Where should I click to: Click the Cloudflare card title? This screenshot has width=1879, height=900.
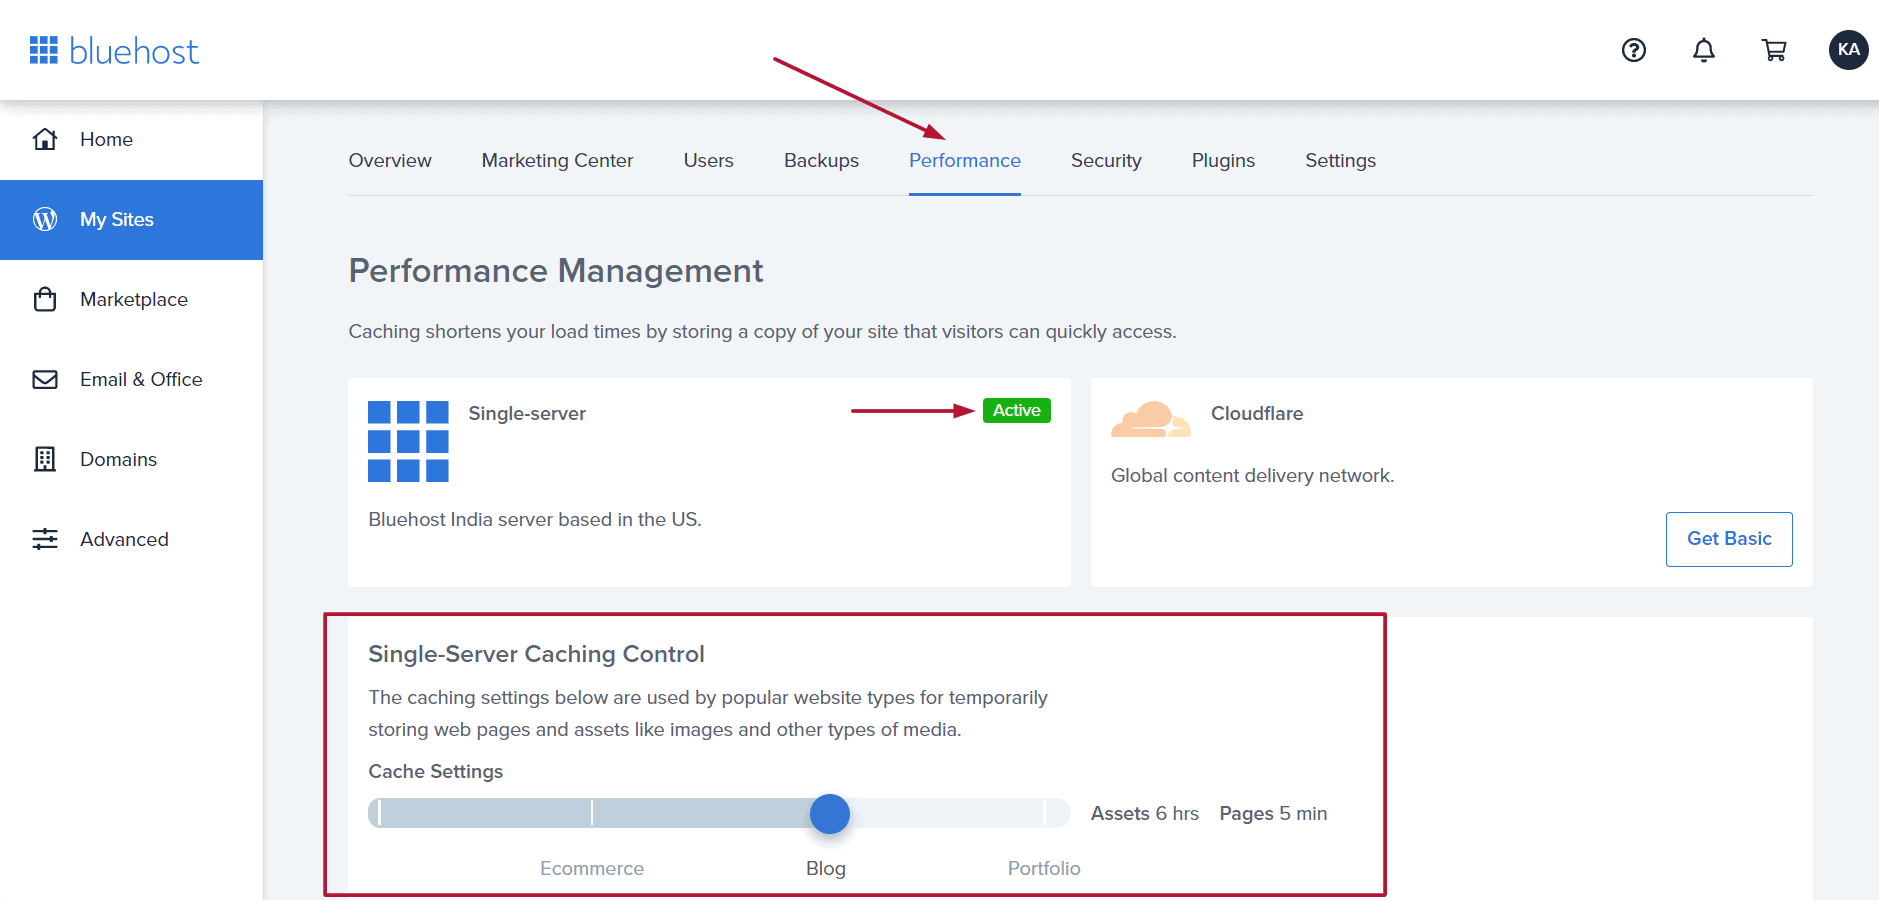point(1257,413)
